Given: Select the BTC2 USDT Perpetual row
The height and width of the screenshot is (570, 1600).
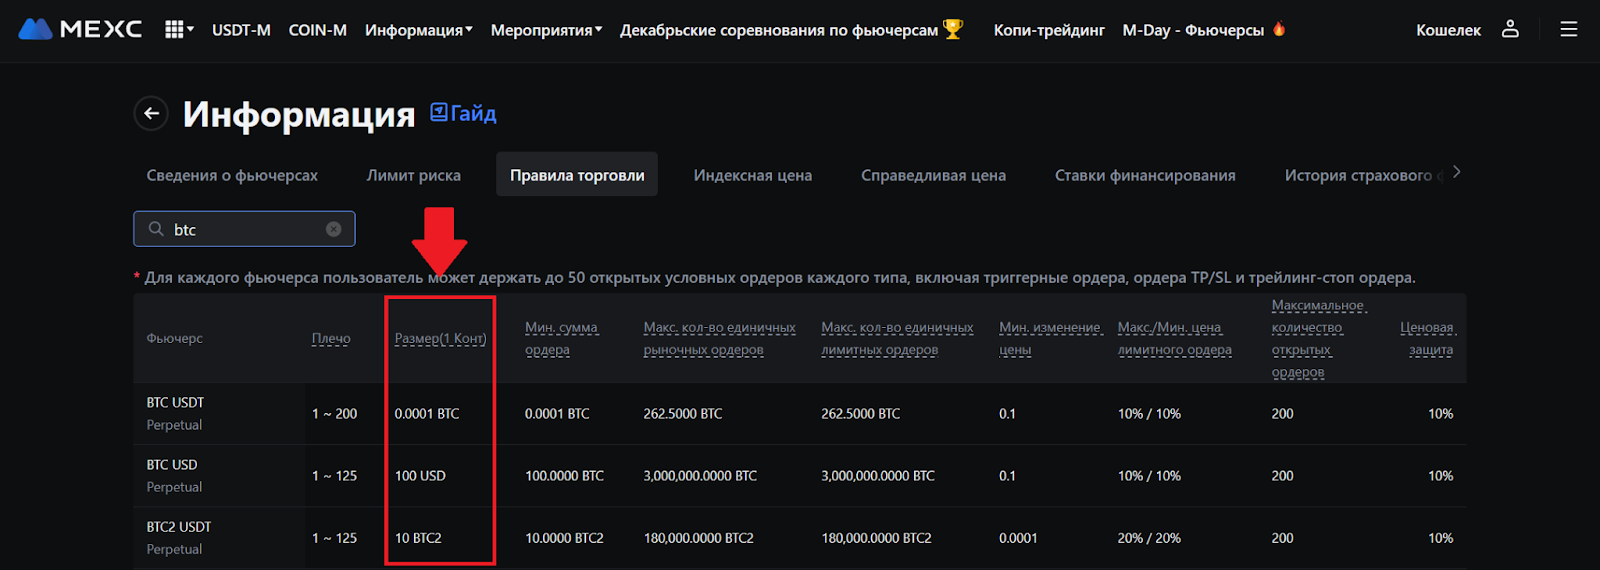Looking at the screenshot, I should tap(800, 538).
